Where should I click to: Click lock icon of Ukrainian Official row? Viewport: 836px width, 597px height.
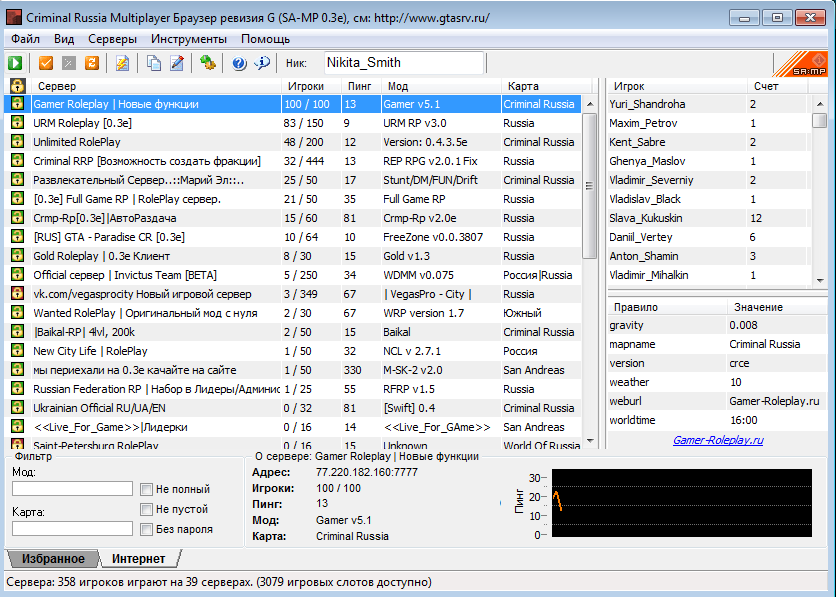click(x=18, y=408)
